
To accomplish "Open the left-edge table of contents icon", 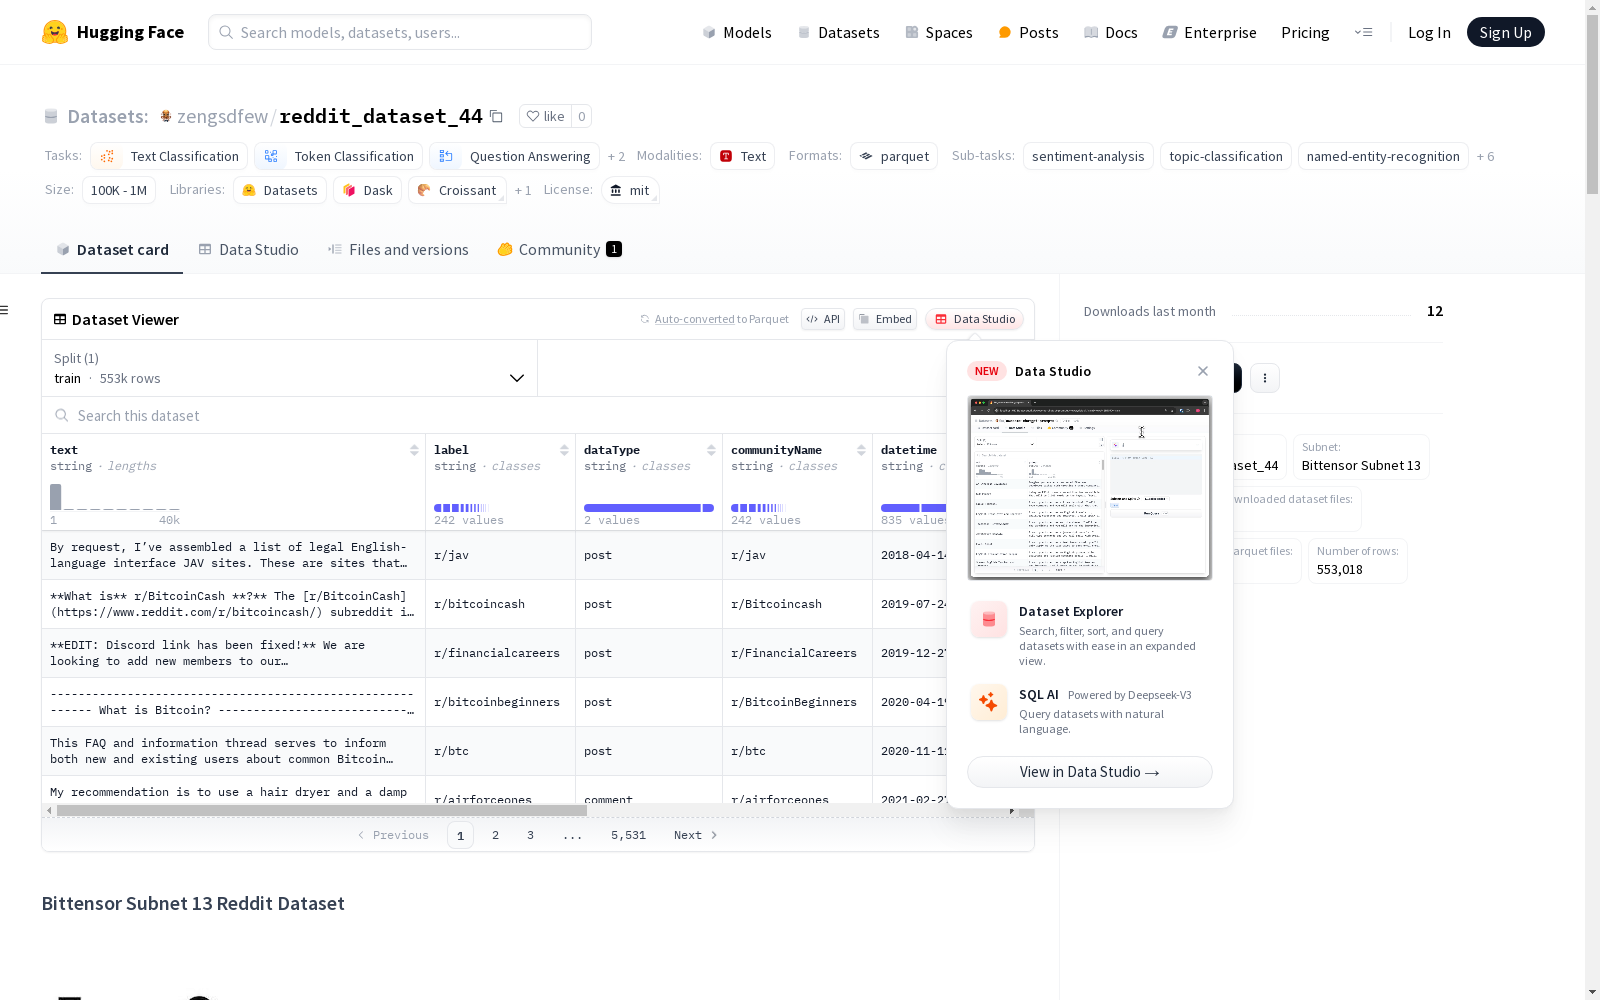I will click(4, 310).
